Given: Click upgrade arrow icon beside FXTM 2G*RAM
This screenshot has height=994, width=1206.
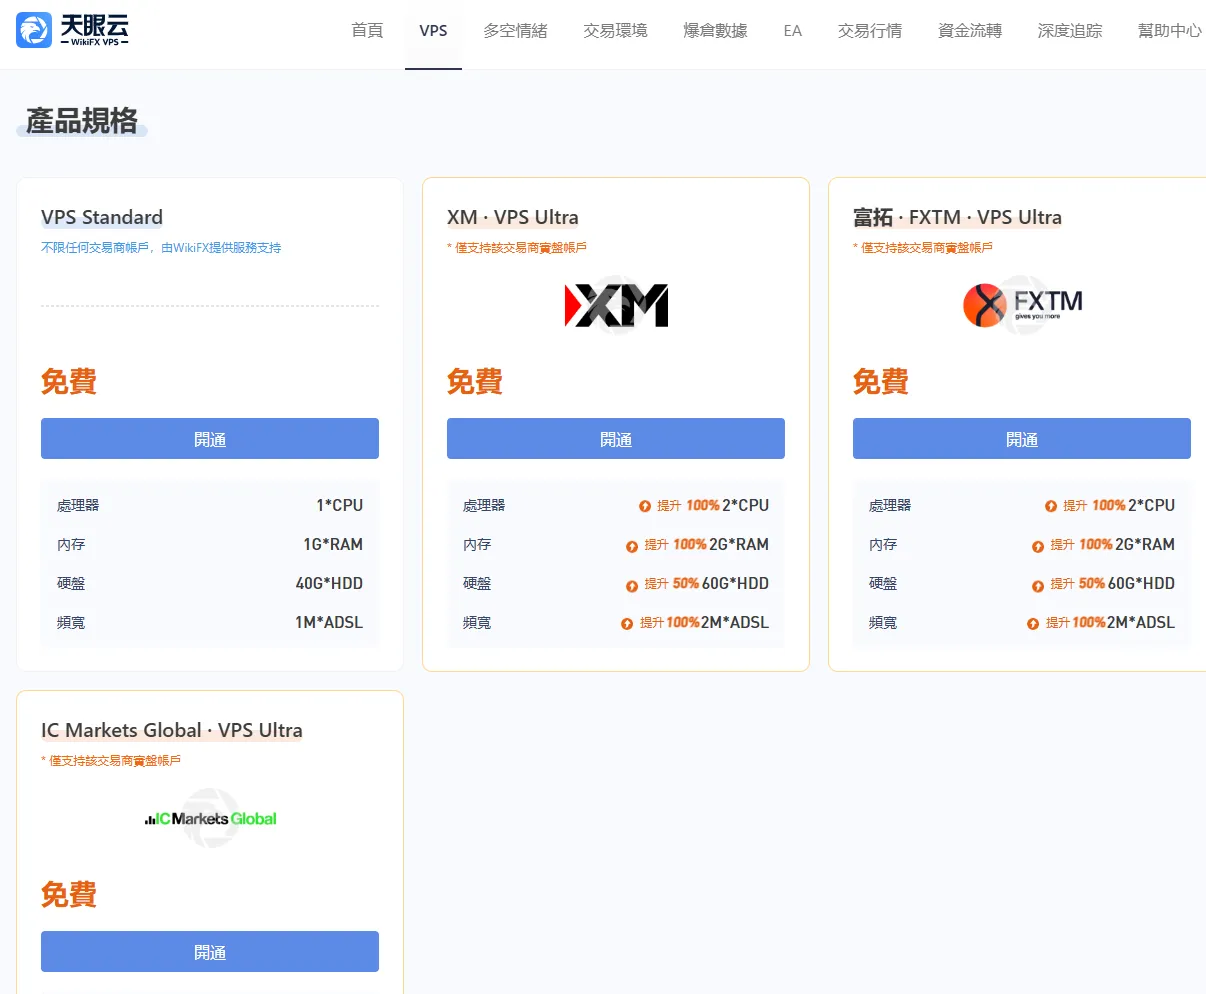Looking at the screenshot, I should coord(1038,546).
